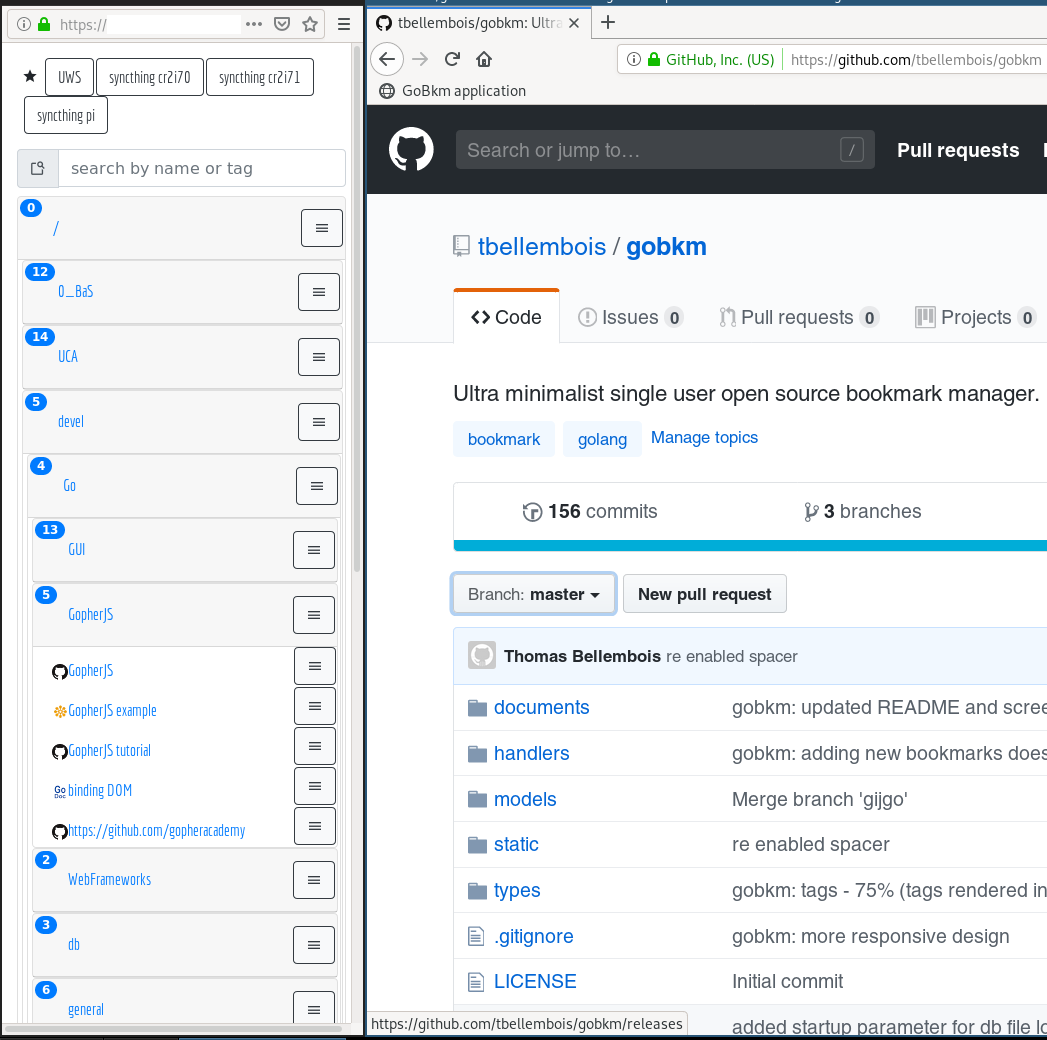Open the syncthing cr2i70 starred bookmark
This screenshot has height=1040, width=1047.
(x=150, y=77)
